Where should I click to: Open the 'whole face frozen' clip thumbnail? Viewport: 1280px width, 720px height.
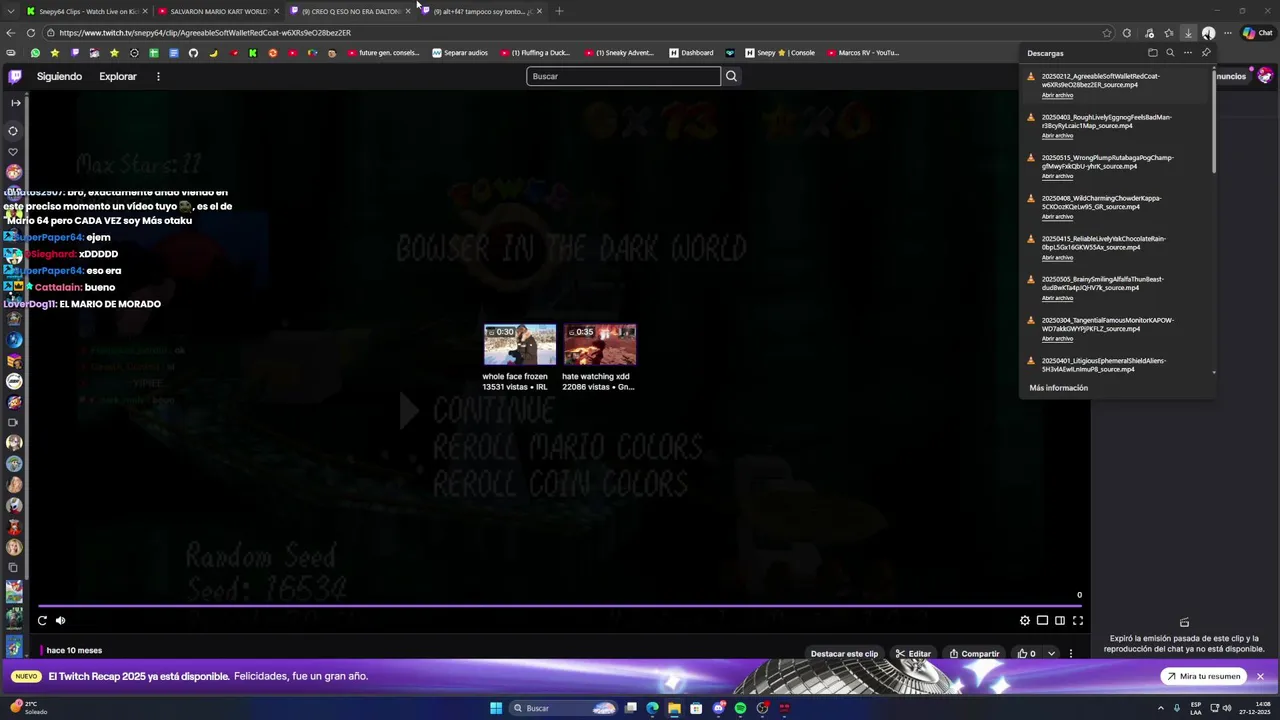tap(519, 345)
